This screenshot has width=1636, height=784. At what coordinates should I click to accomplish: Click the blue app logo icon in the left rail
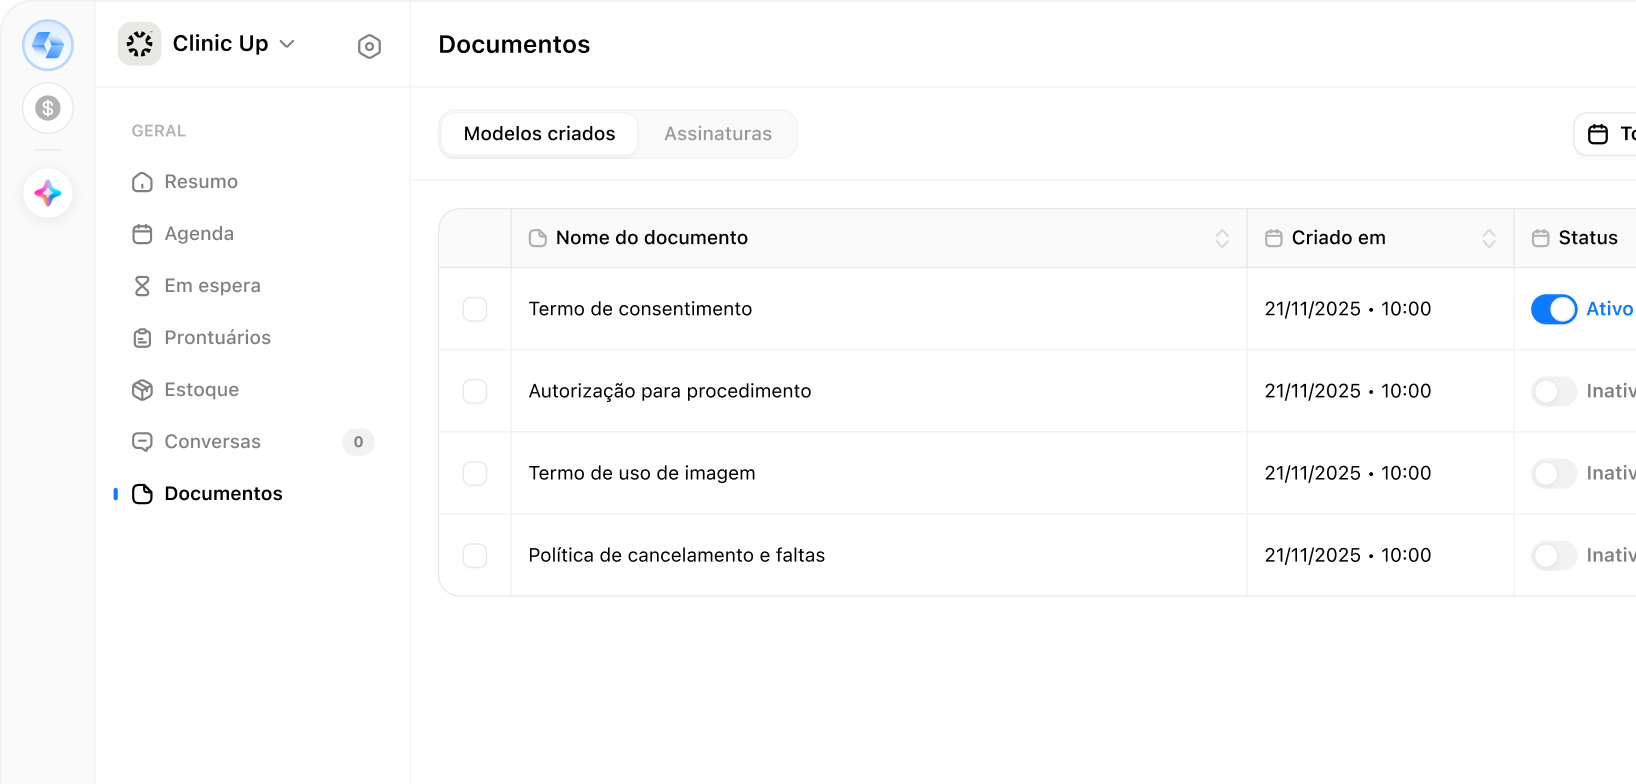click(48, 45)
